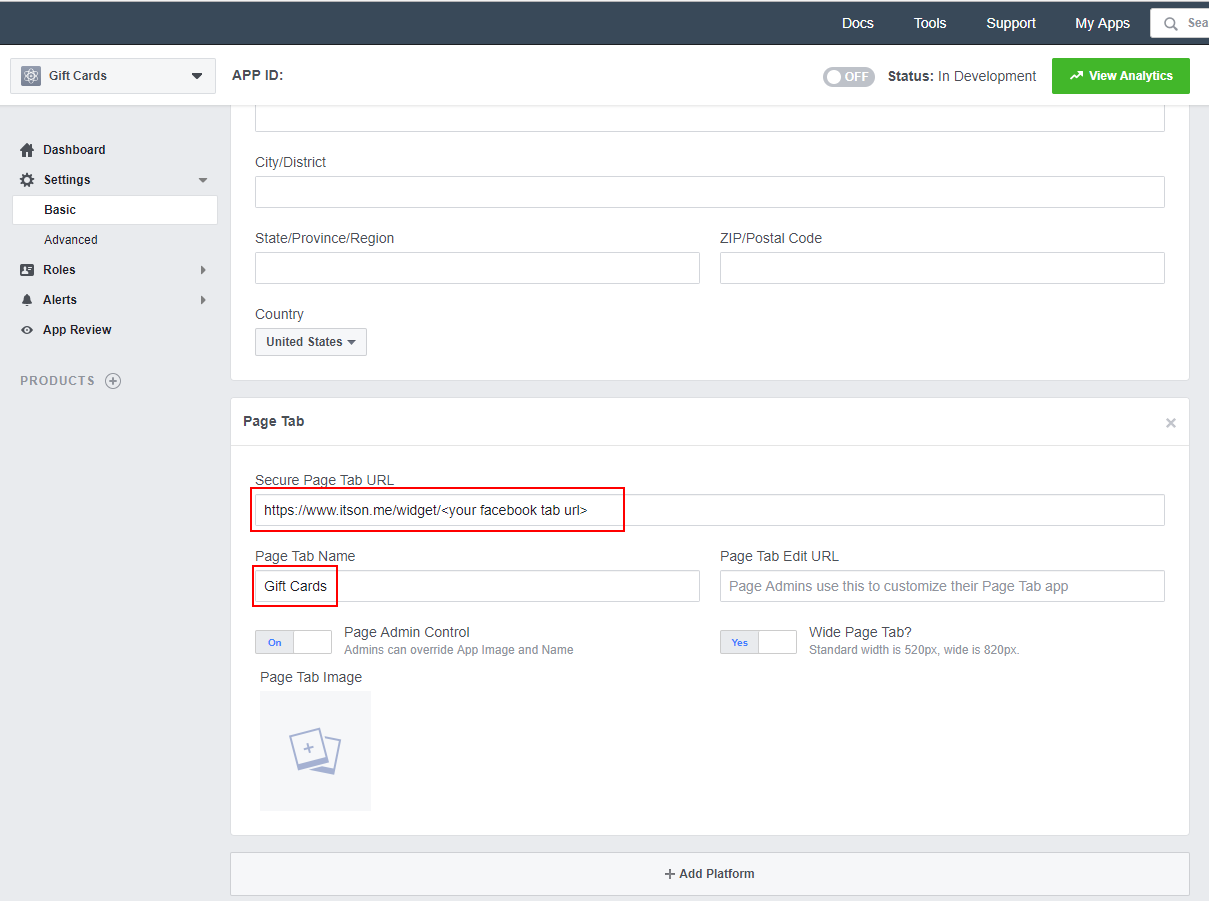Viewport: 1209px width, 901px height.
Task: Close the Page Tab section
Action: (1170, 423)
